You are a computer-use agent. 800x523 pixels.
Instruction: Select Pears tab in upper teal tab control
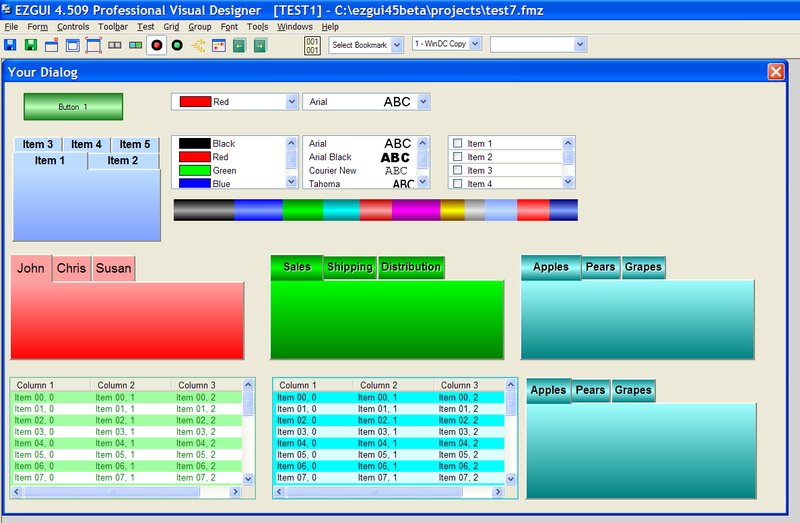pyautogui.click(x=600, y=267)
